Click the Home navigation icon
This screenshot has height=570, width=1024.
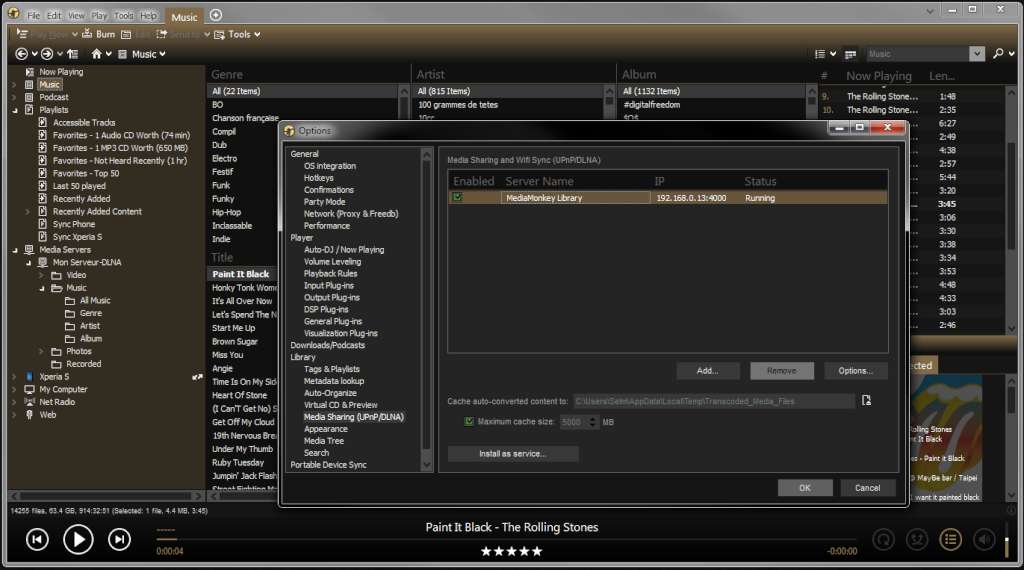pos(97,54)
